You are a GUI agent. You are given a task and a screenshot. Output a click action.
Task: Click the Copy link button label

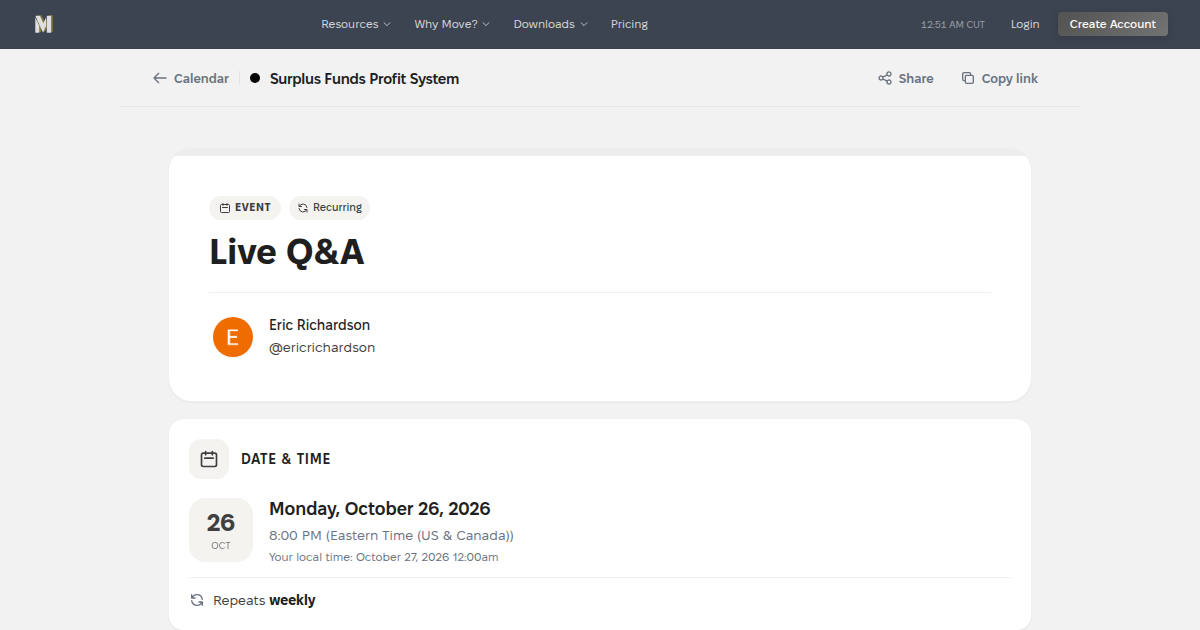(1010, 78)
